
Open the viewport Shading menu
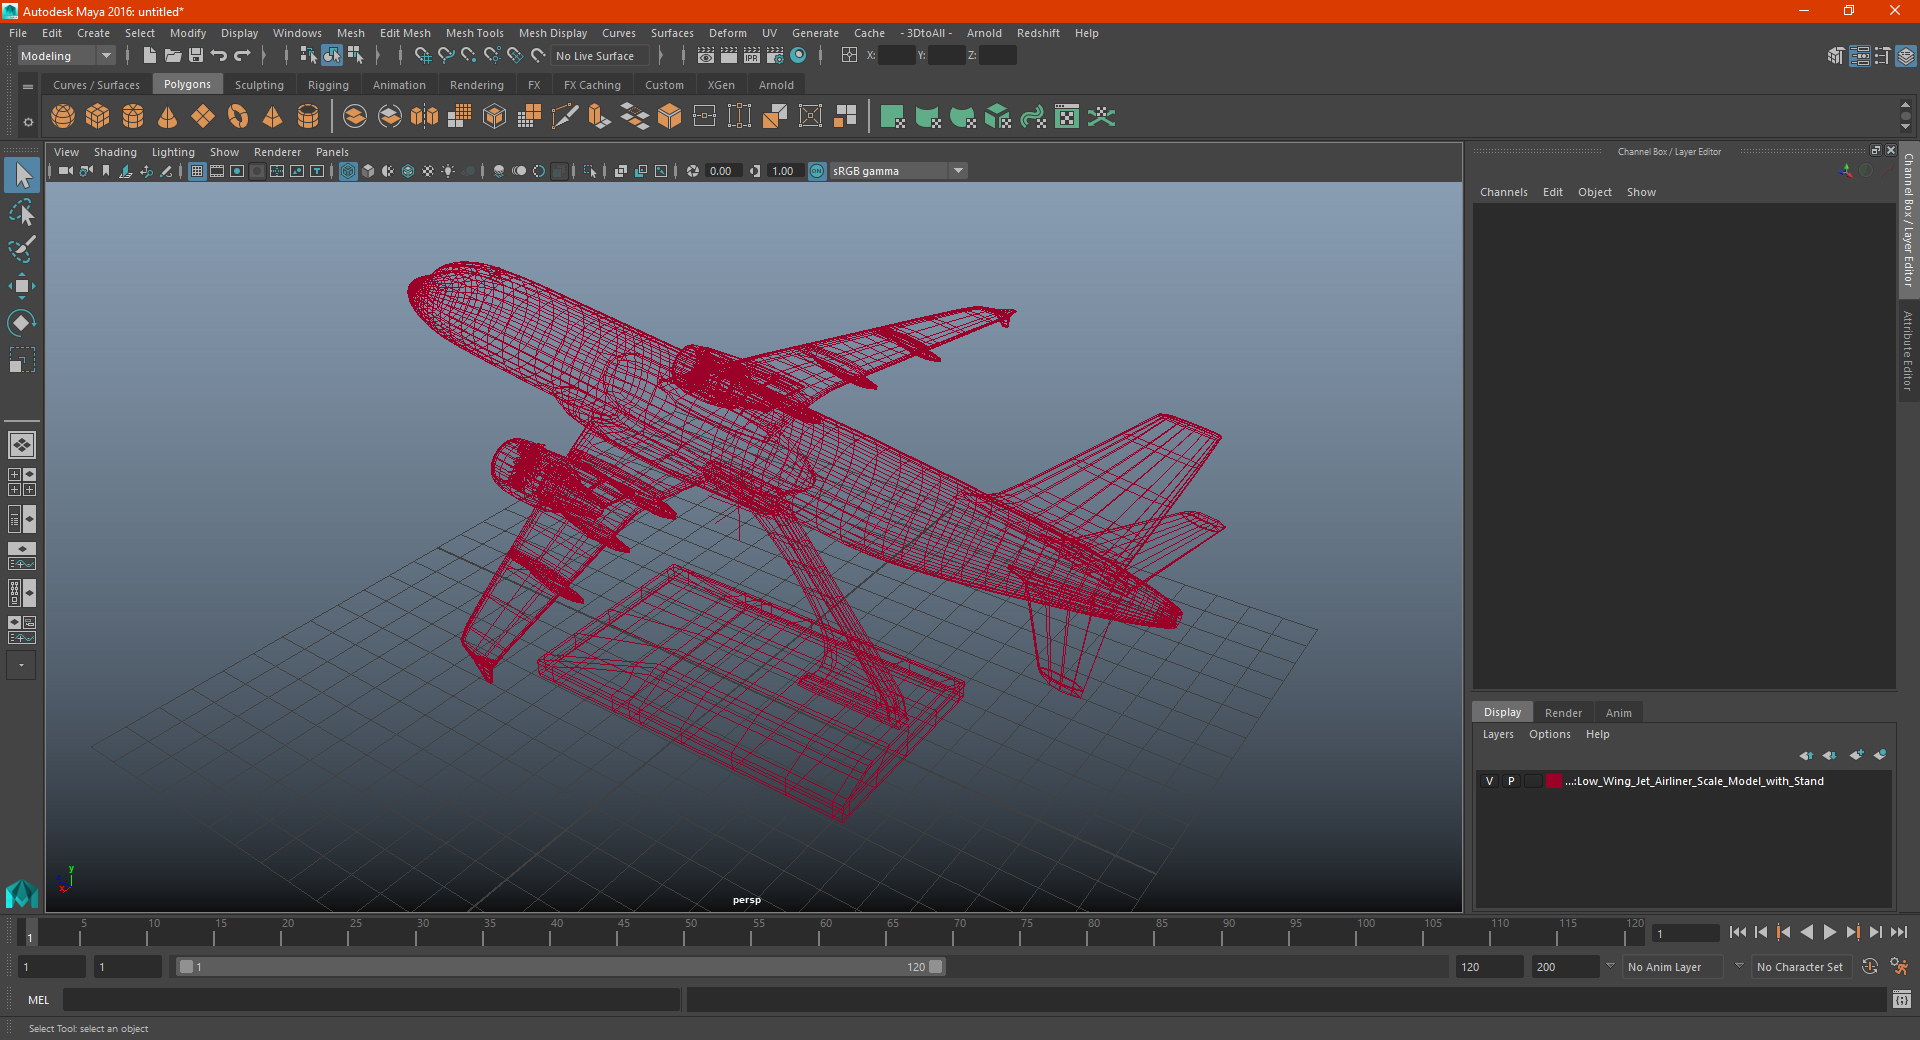tap(115, 152)
